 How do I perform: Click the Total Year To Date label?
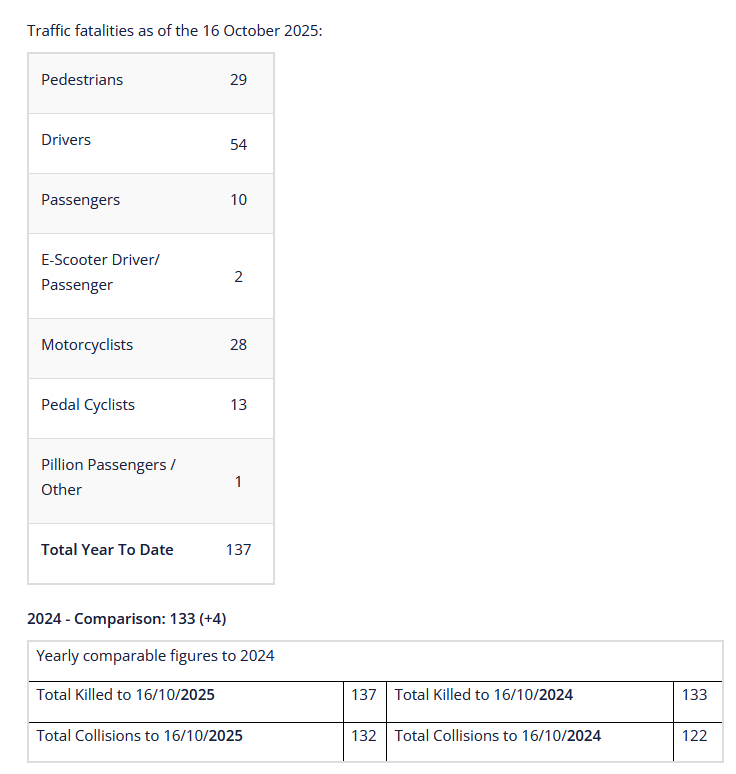[107, 550]
